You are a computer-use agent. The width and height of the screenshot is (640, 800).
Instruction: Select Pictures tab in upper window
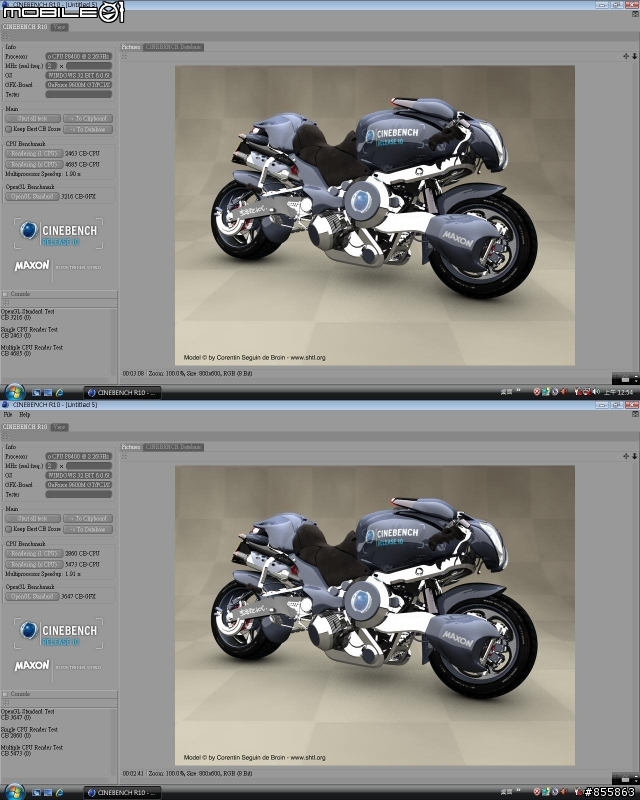131,47
